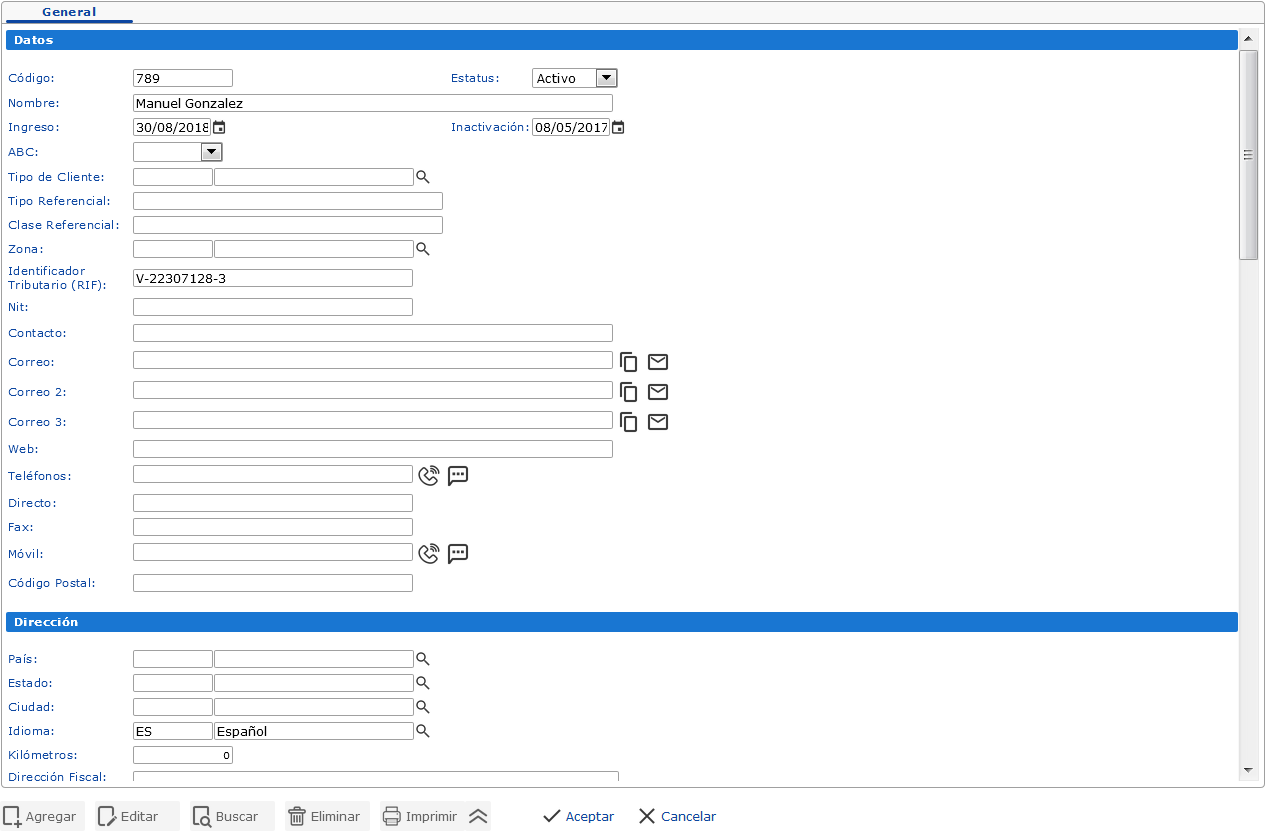The height and width of the screenshot is (833, 1272).
Task: Send email from the Correo 3 row
Action: (658, 422)
